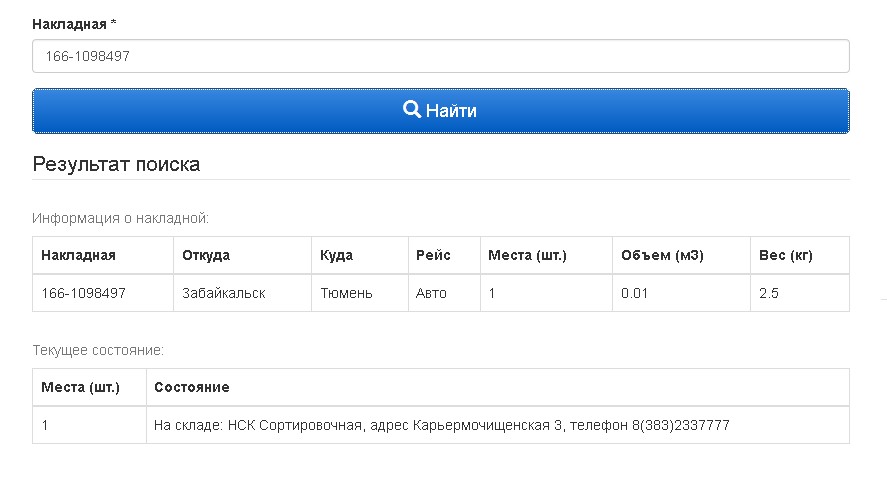Select the Забайкальск origin cell
Image resolution: width=887 pixels, height=482 pixels.
coord(224,293)
